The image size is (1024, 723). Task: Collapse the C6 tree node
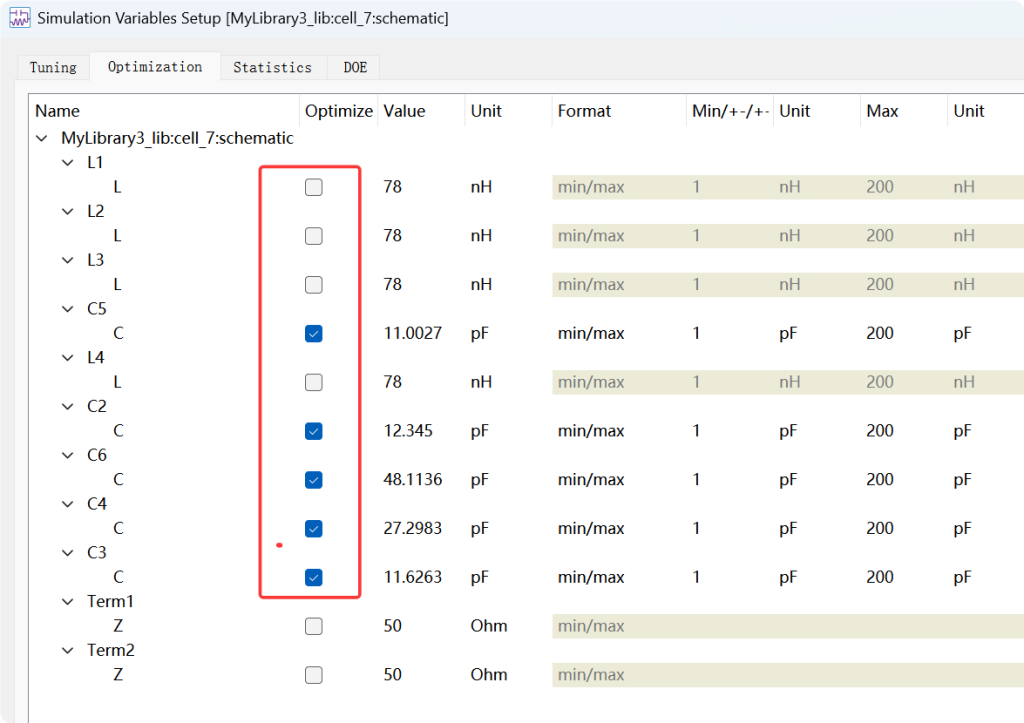pyautogui.click(x=68, y=455)
